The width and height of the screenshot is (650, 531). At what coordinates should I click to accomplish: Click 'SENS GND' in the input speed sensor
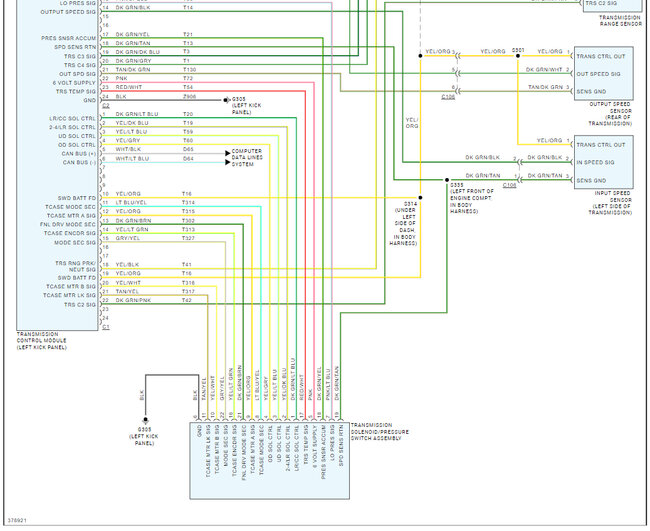591,180
